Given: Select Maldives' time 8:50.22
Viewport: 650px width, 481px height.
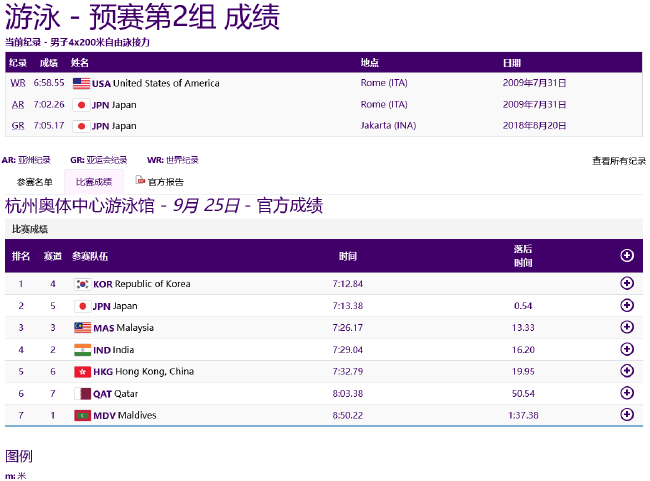Looking at the screenshot, I should (348, 415).
